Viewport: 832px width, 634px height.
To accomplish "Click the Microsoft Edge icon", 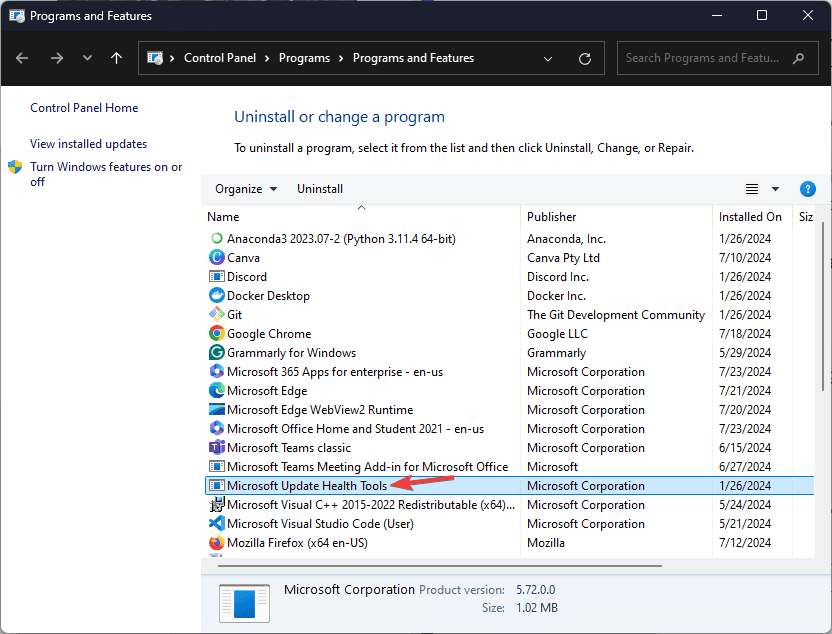I will point(216,391).
